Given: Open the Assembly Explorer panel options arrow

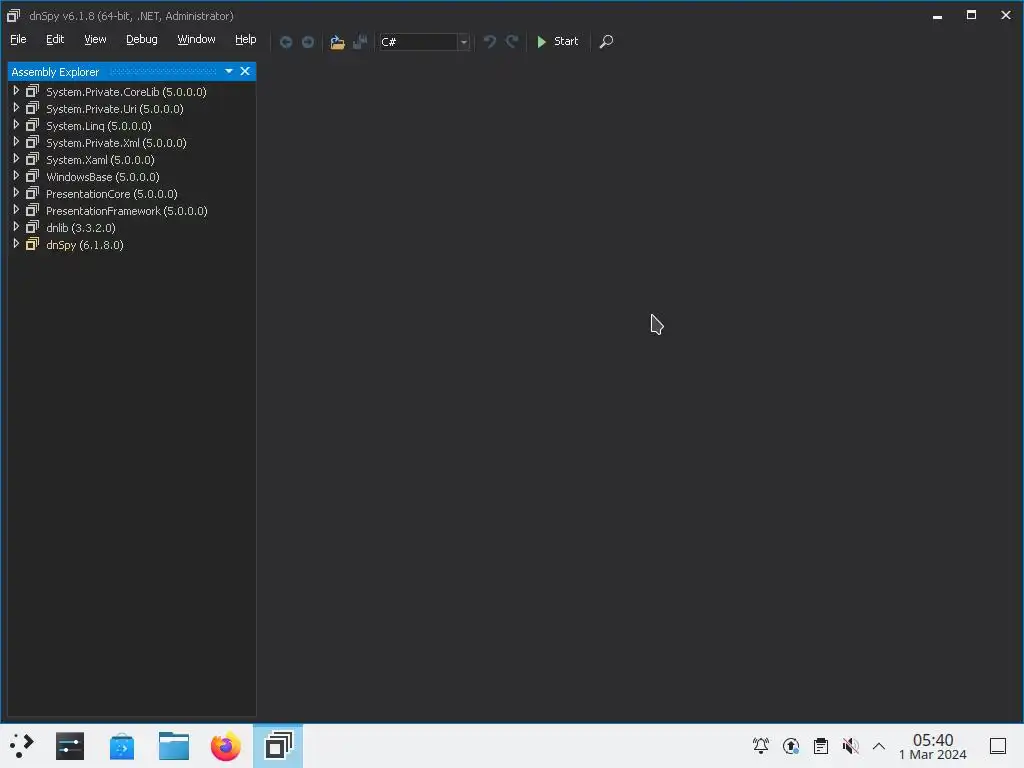Looking at the screenshot, I should (x=229, y=71).
